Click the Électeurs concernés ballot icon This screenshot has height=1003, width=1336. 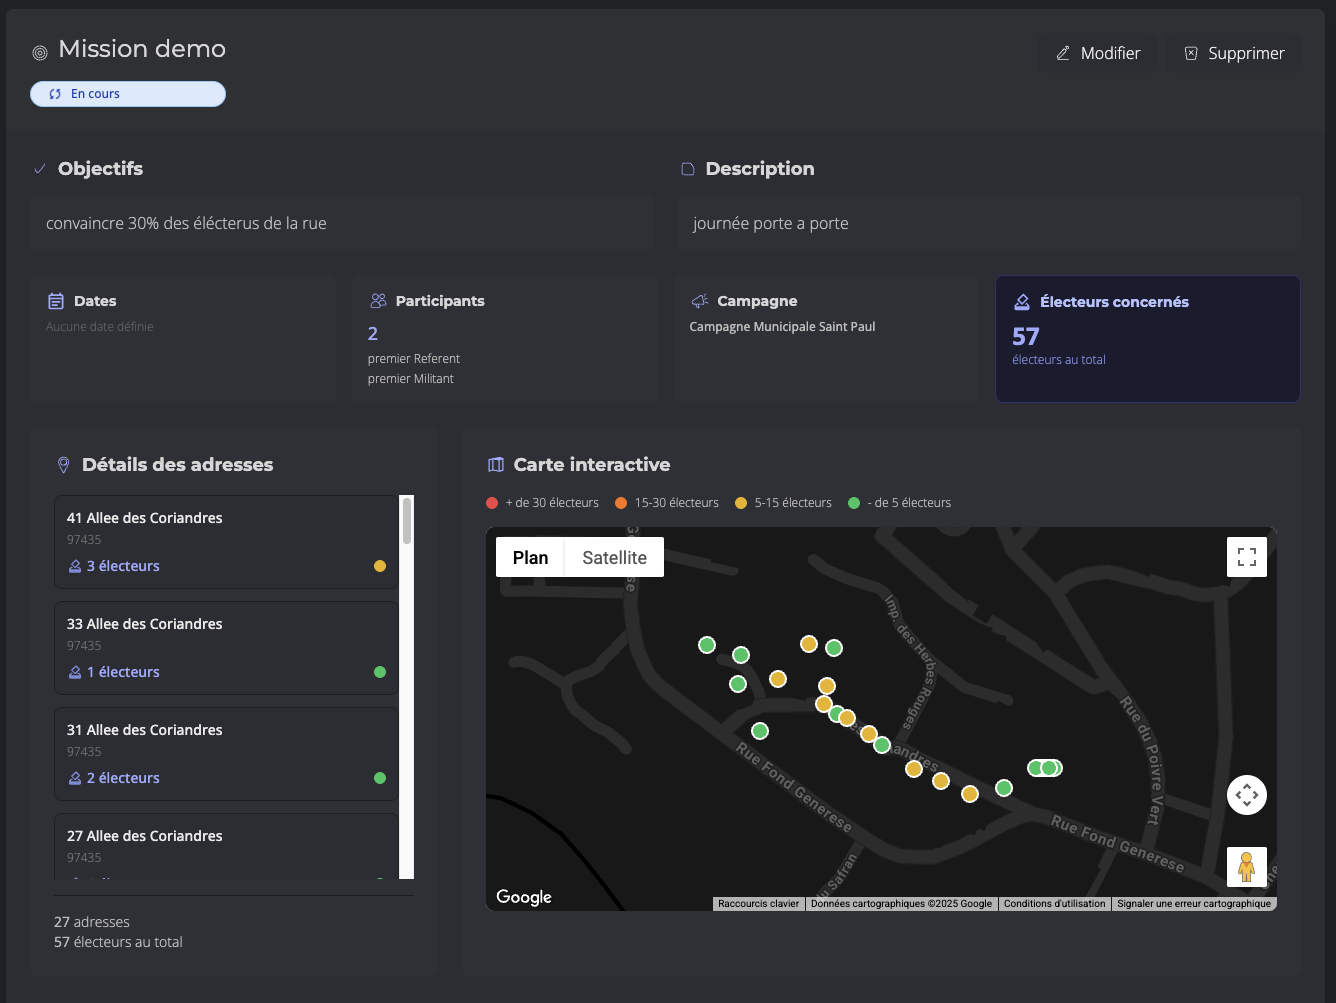tap(1022, 302)
